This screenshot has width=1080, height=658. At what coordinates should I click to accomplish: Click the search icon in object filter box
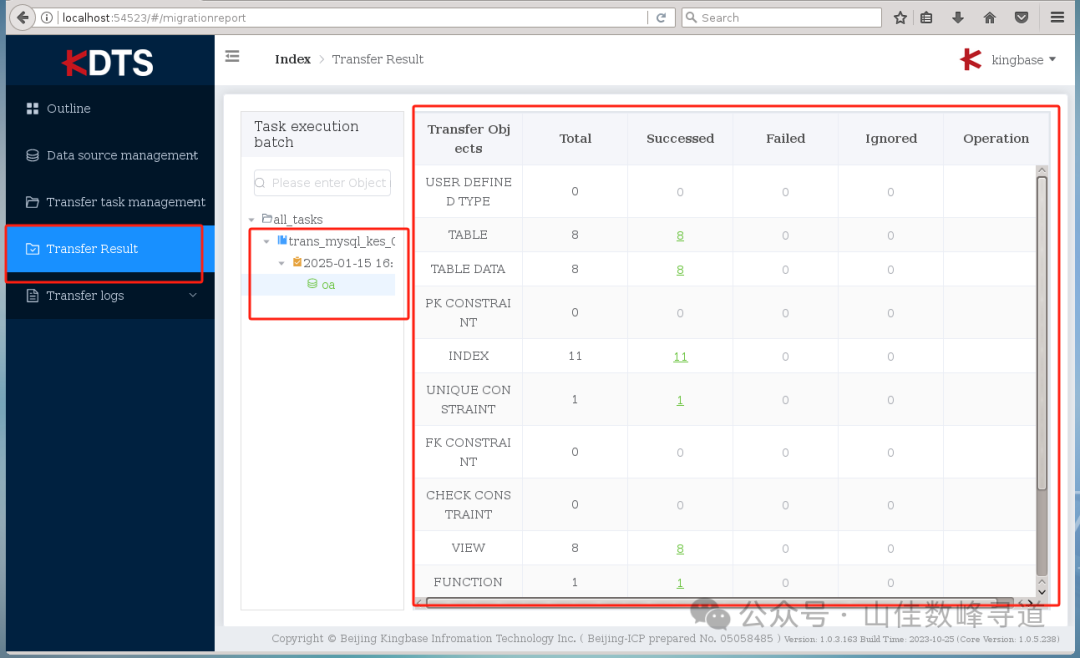[260, 183]
